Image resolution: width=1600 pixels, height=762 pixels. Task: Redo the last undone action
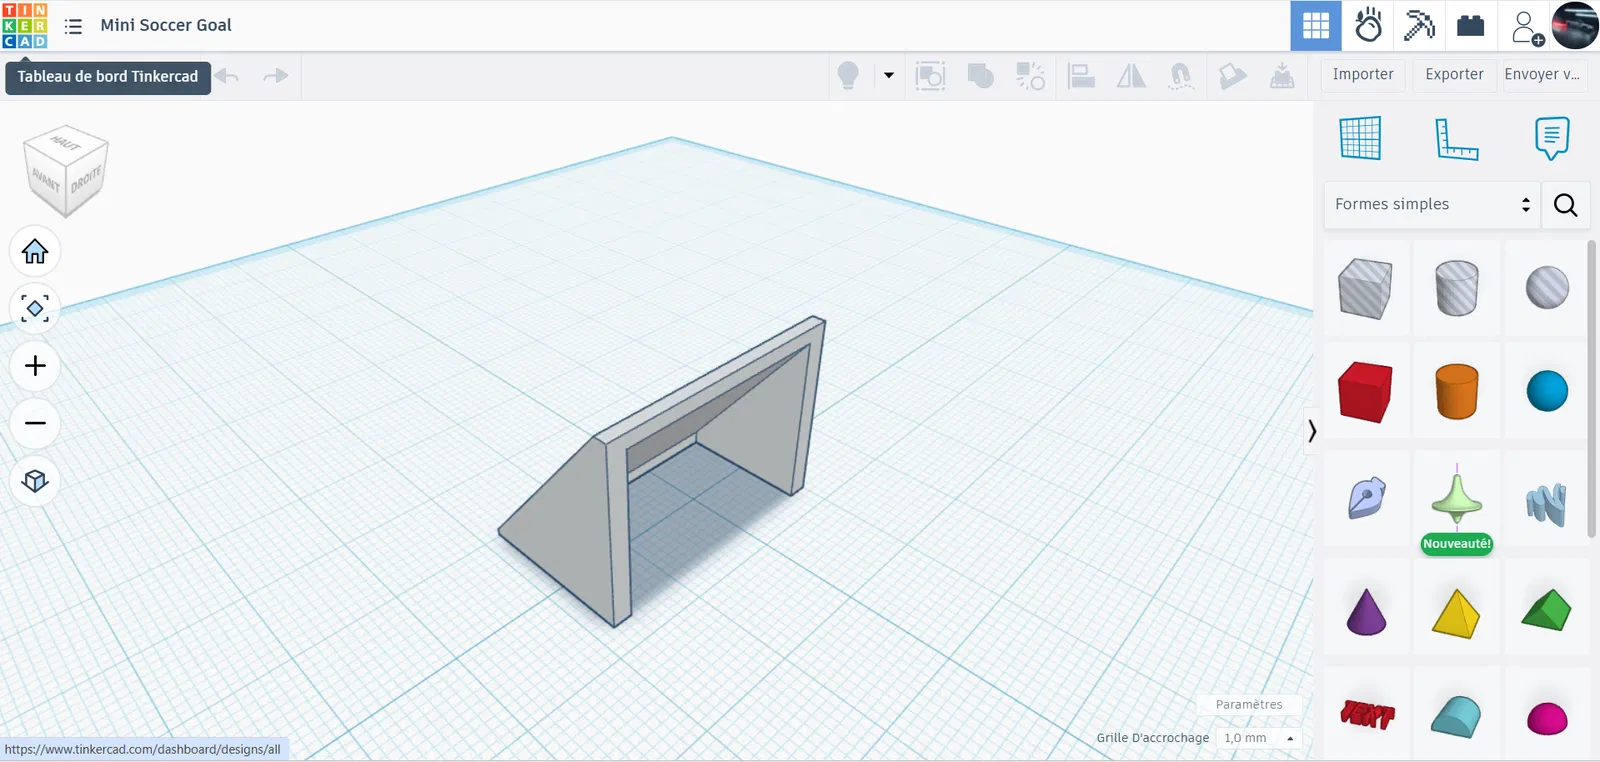pyautogui.click(x=275, y=76)
